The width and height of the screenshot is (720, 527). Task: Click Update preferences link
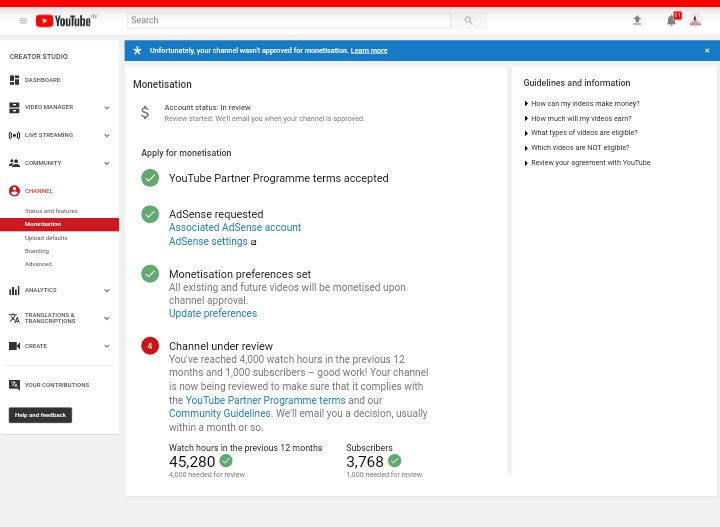coord(213,313)
